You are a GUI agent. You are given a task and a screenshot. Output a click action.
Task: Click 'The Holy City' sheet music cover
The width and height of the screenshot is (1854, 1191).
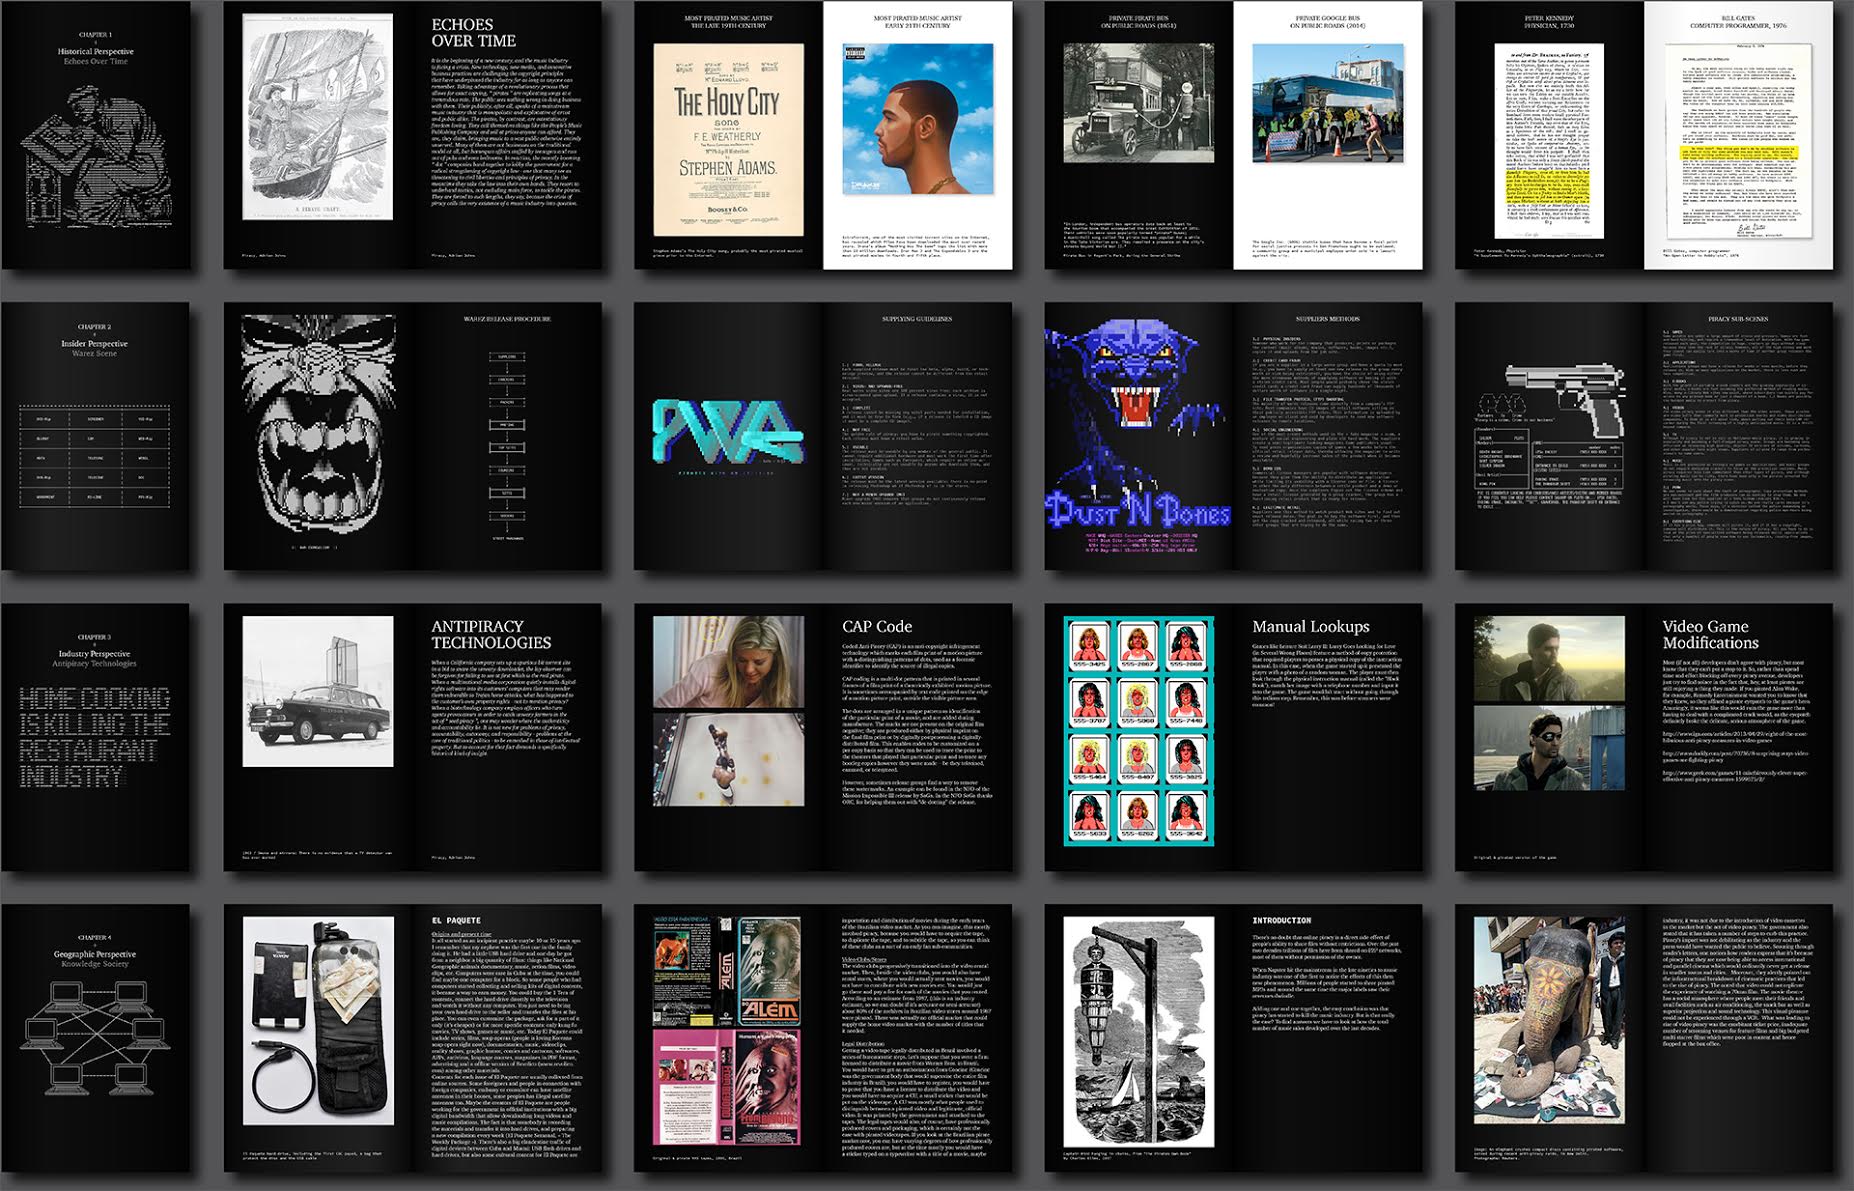point(728,140)
